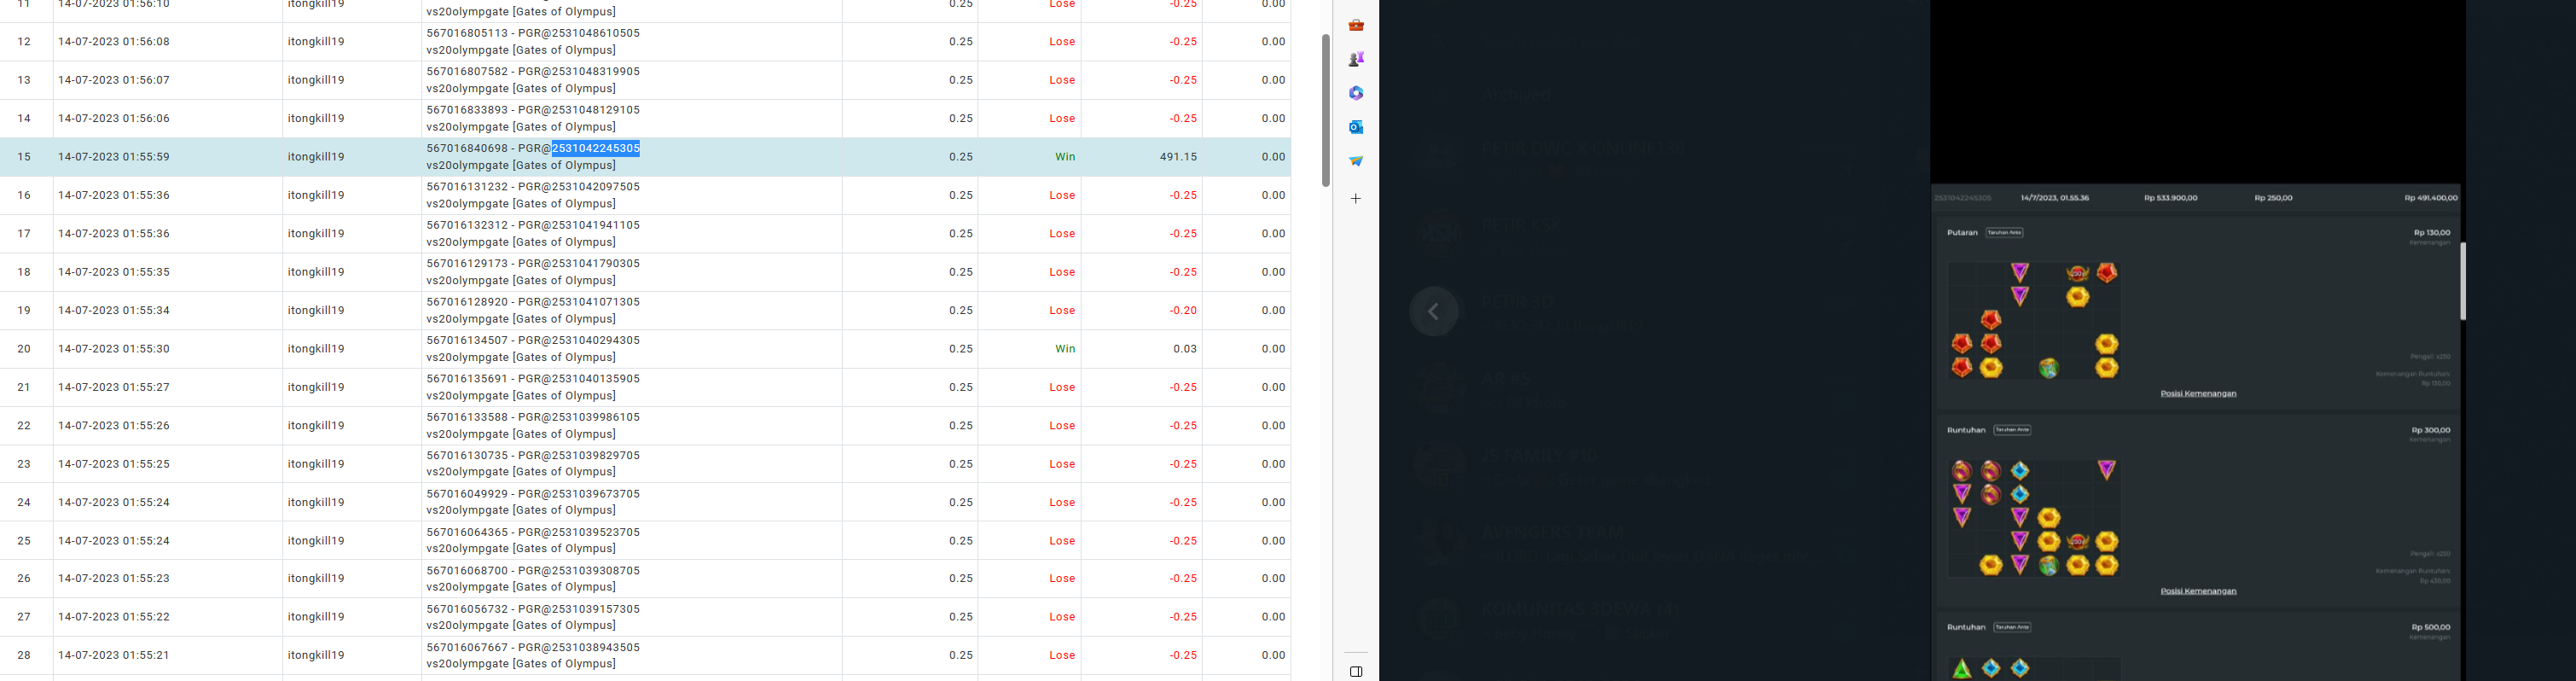Click the plus icon to customize sidebar

coord(1356,199)
